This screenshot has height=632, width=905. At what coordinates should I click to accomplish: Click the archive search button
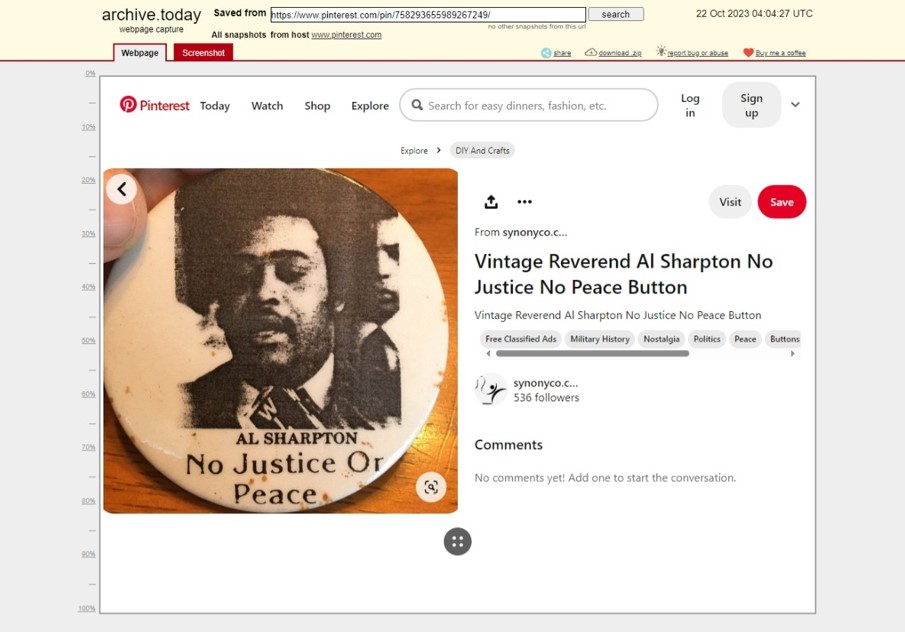[x=616, y=14]
